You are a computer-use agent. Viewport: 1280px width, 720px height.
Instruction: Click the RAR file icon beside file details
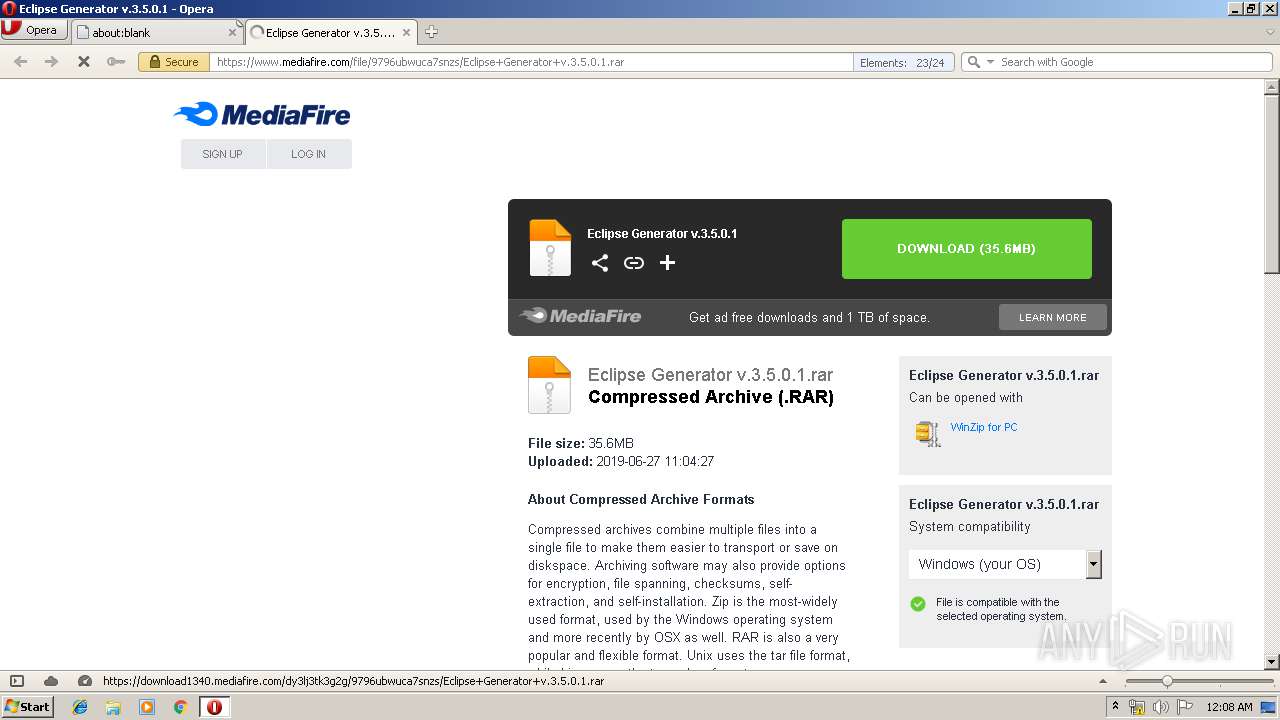[x=549, y=385]
